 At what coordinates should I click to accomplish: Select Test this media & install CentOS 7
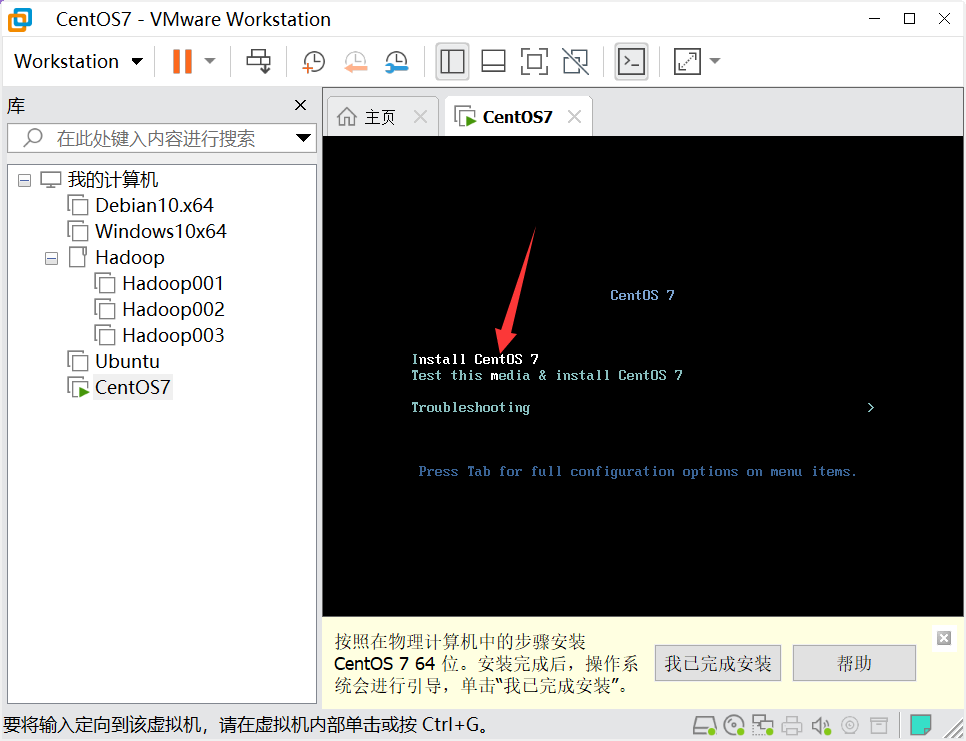547,375
